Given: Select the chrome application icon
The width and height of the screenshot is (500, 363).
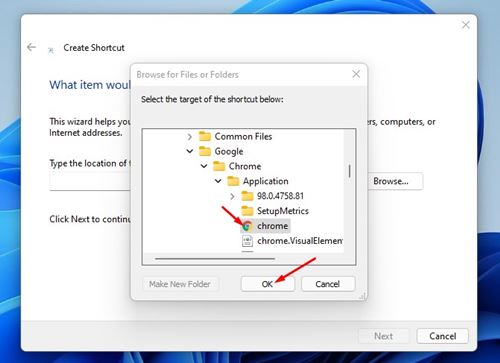Looking at the screenshot, I should pyautogui.click(x=247, y=226).
